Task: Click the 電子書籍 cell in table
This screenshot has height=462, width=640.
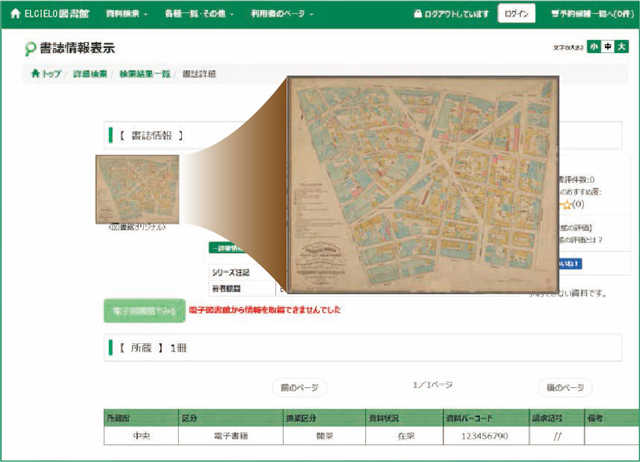Action: pyautogui.click(x=231, y=436)
